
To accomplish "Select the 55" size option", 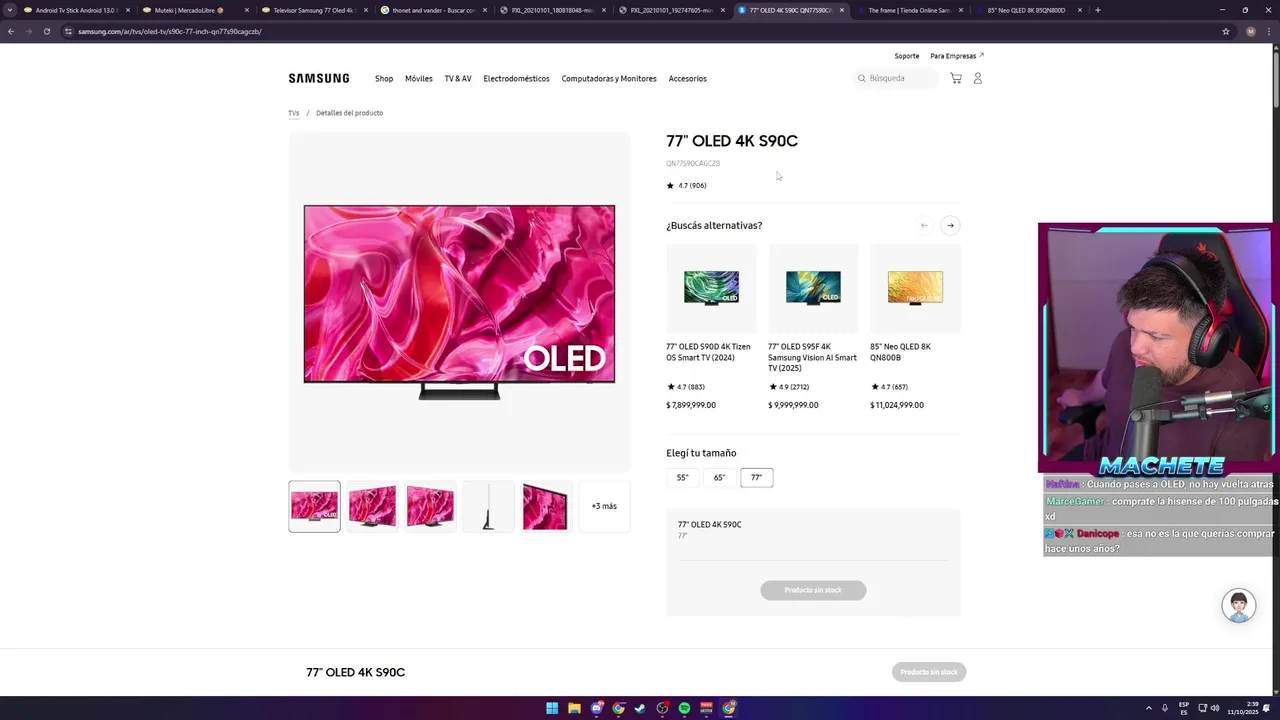I will point(682,478).
